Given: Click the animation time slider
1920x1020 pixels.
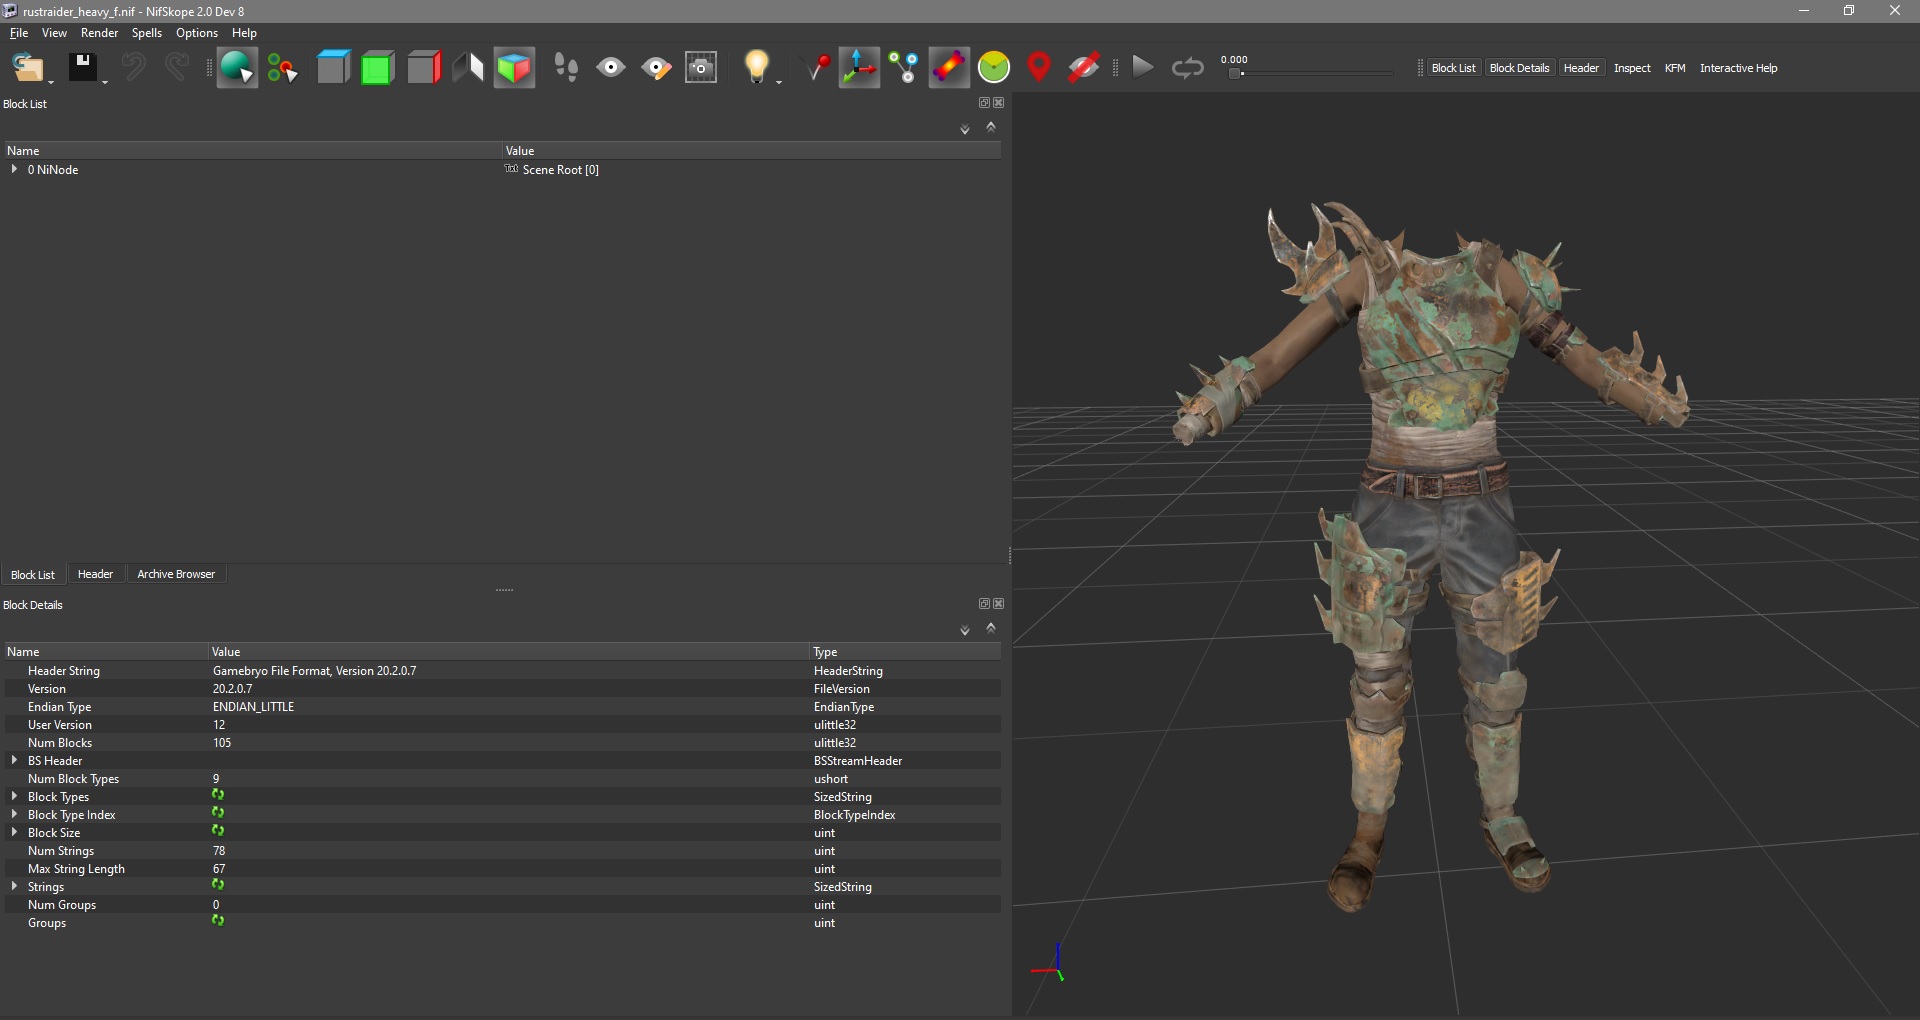Looking at the screenshot, I should coord(1310,73).
